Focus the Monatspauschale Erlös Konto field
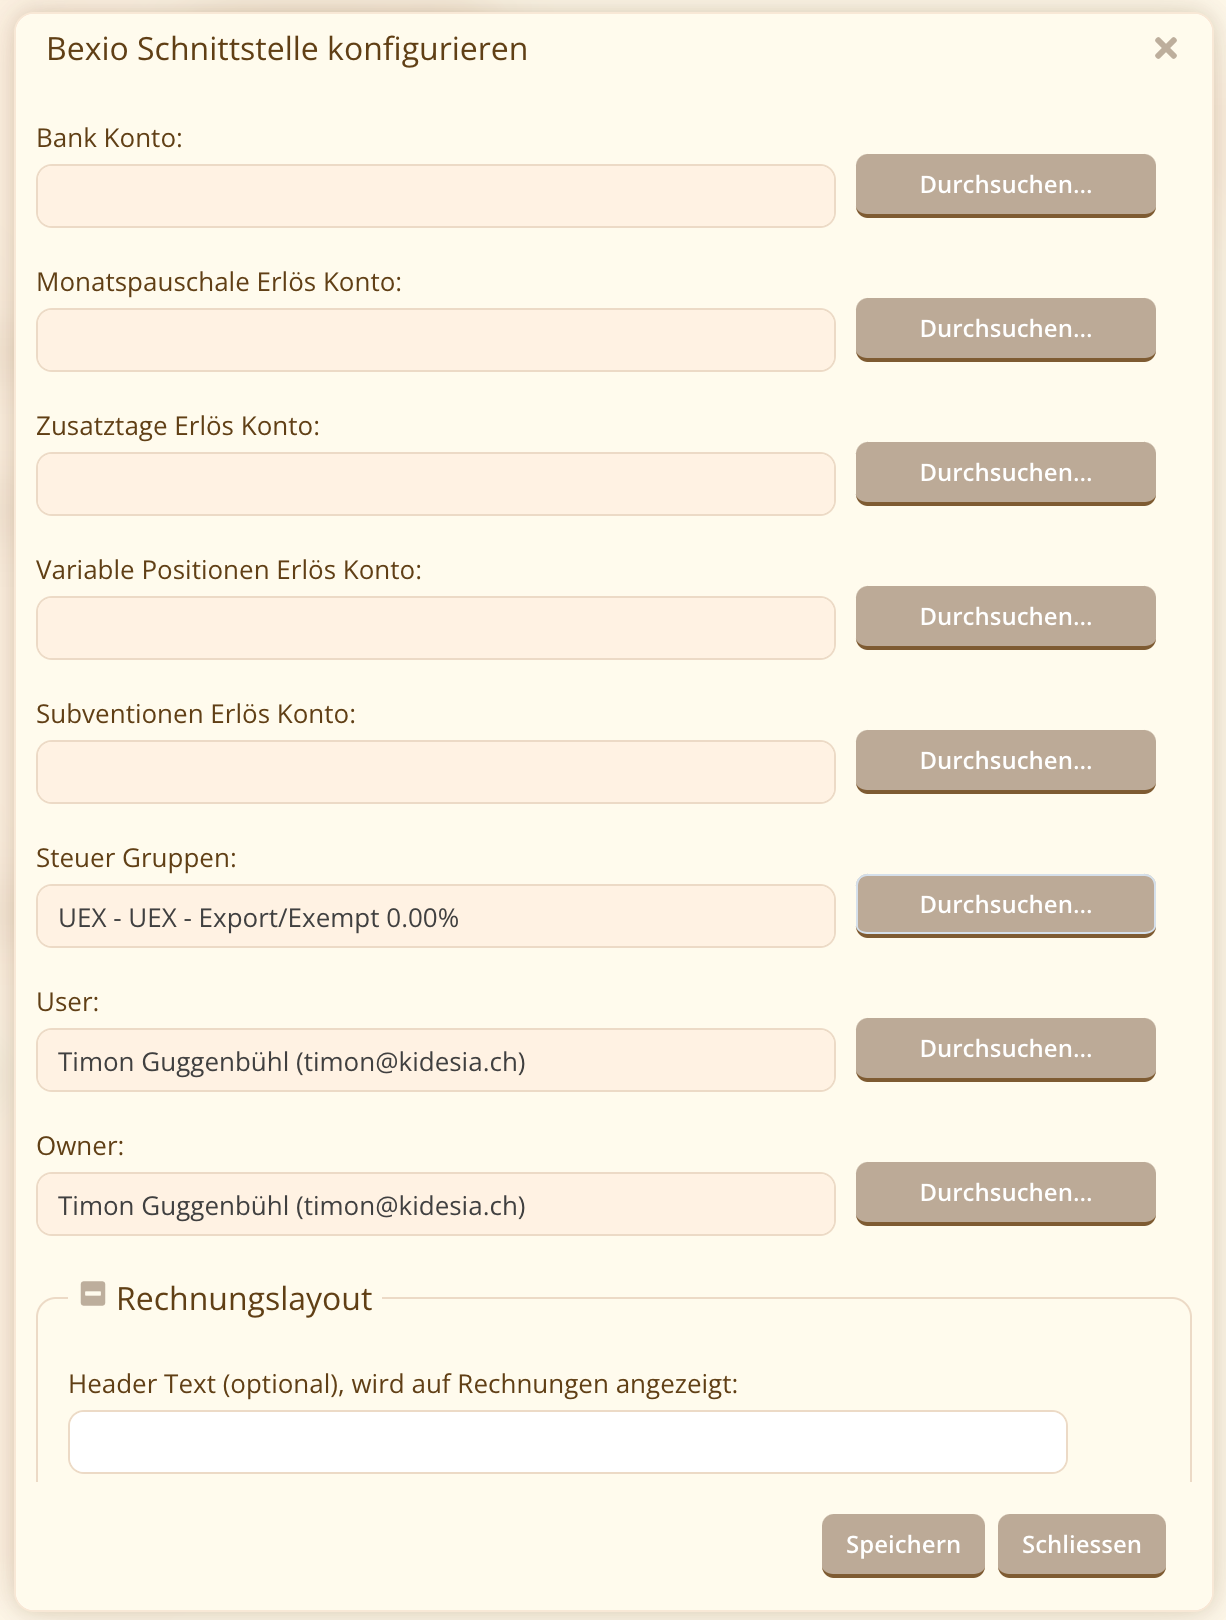The height and width of the screenshot is (1620, 1226). pyautogui.click(x=436, y=340)
